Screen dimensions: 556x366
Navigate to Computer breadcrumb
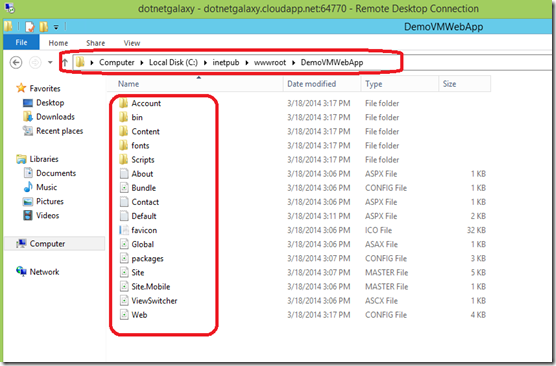tap(117, 62)
